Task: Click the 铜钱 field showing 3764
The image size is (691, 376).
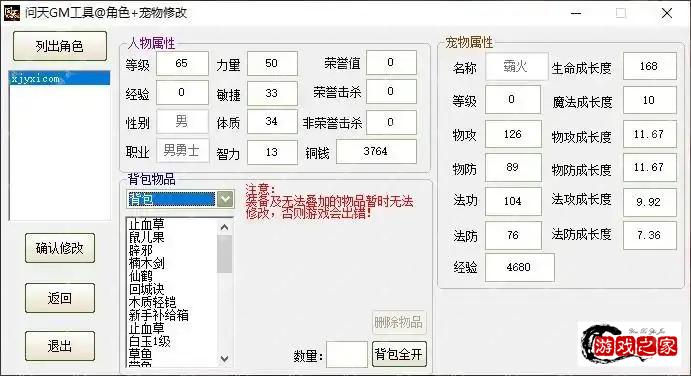Action: coord(376,152)
